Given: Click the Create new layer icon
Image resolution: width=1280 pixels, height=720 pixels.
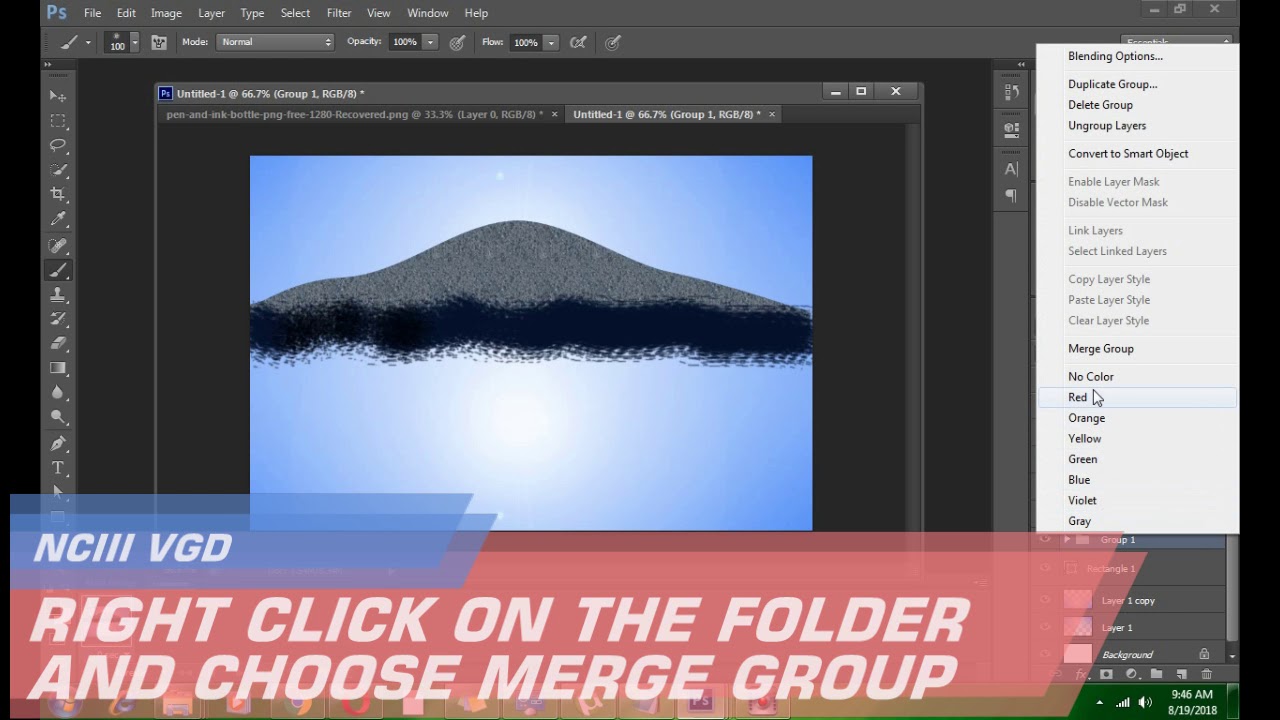Looking at the screenshot, I should [x=1181, y=675].
